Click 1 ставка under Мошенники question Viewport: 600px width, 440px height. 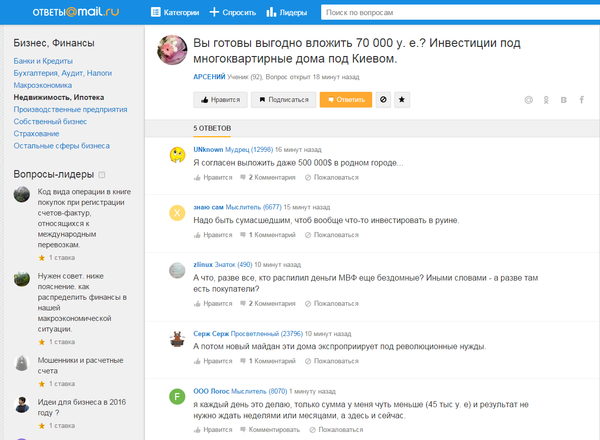pos(57,384)
